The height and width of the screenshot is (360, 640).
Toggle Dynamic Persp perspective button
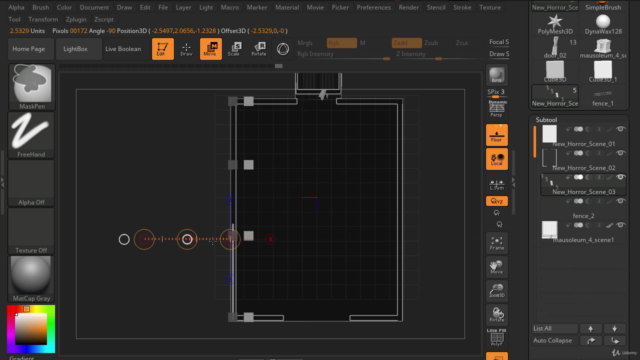(x=497, y=109)
